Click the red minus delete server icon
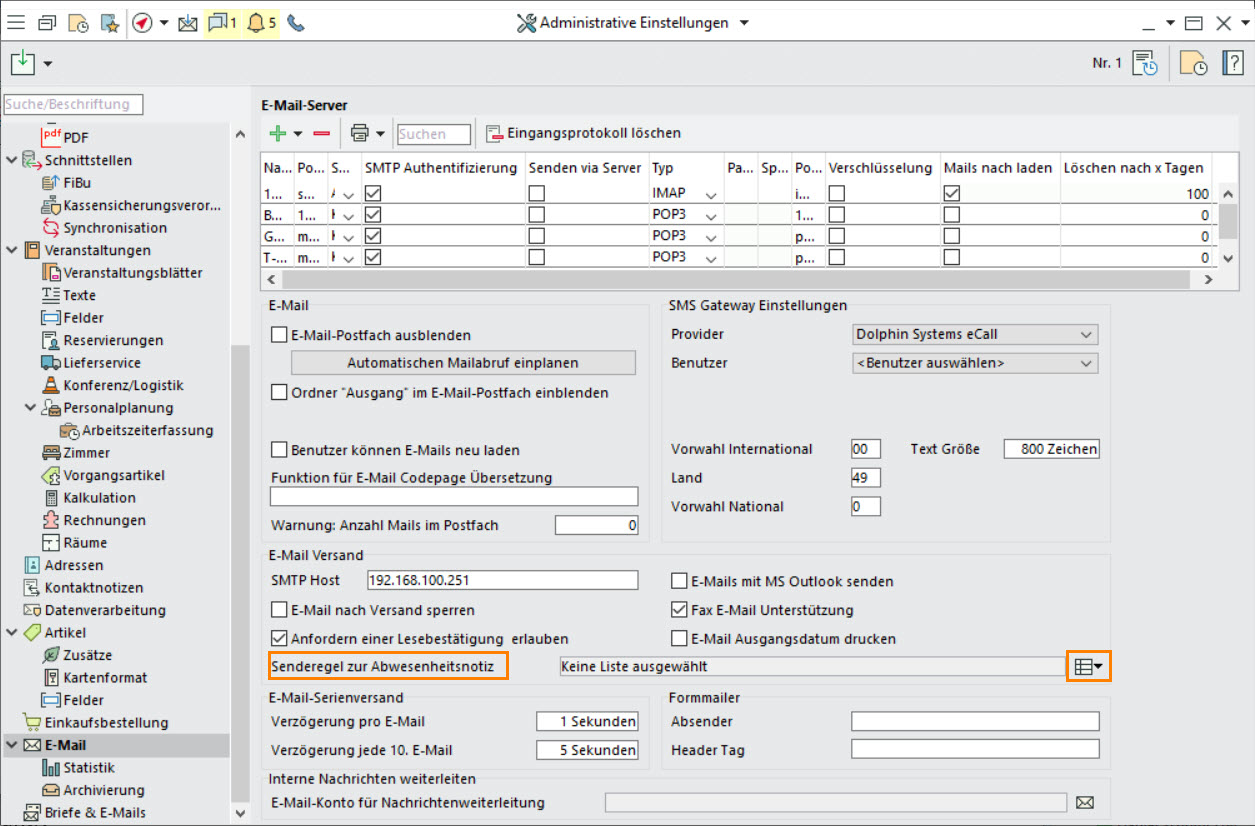Screen dimensions: 1255x826 point(321,133)
